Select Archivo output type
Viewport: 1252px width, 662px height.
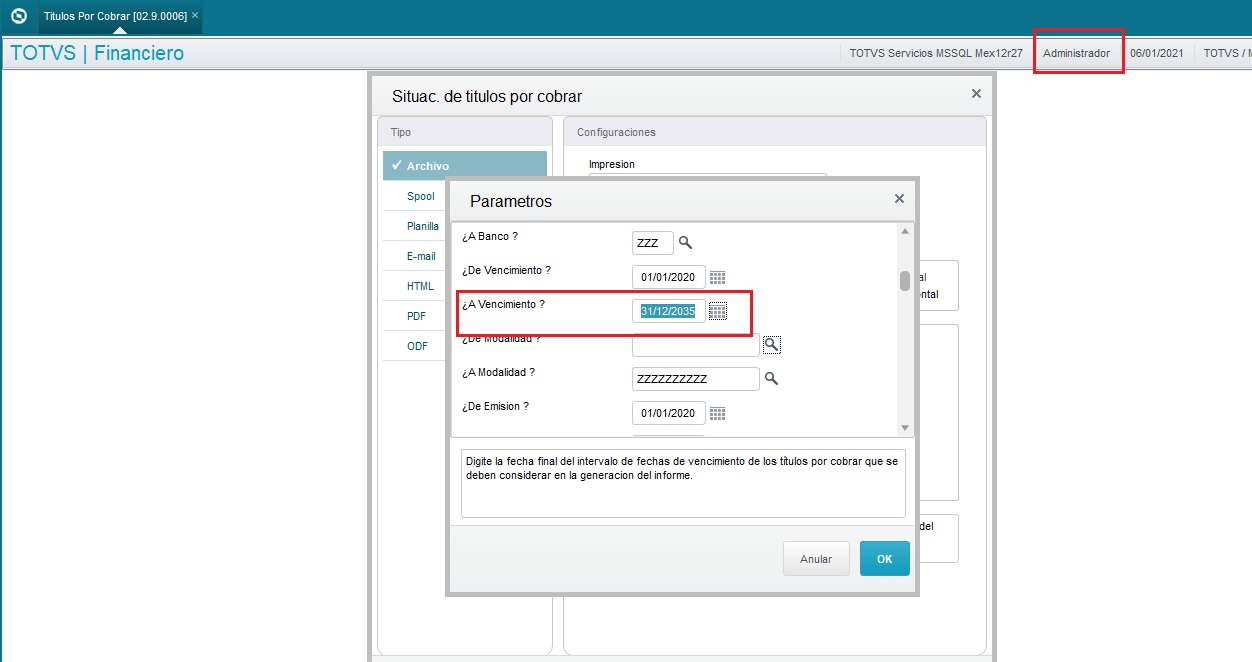[465, 166]
